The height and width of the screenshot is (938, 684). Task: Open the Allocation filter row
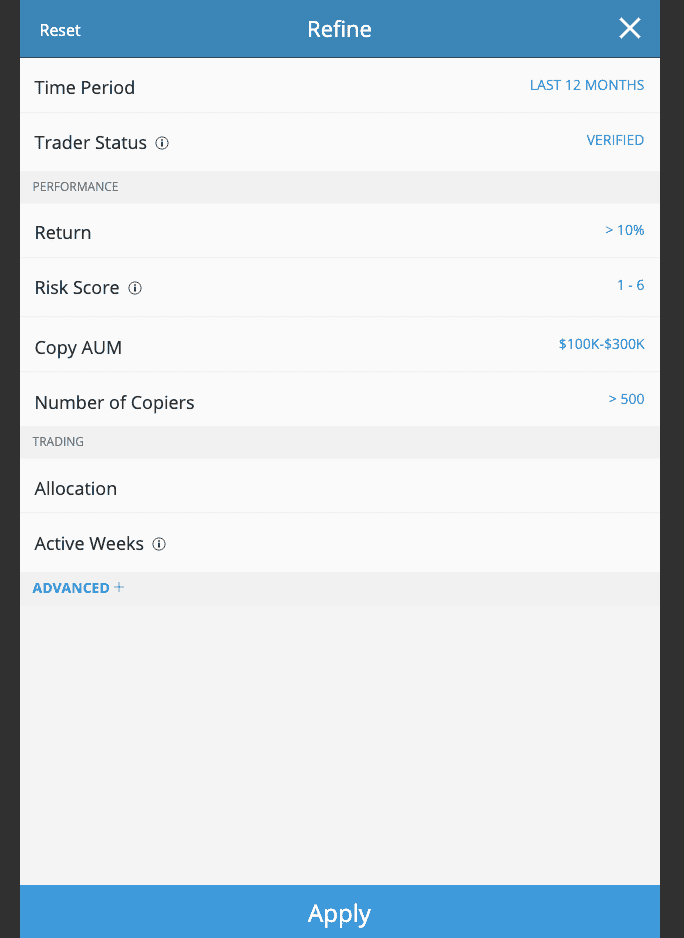pos(340,486)
